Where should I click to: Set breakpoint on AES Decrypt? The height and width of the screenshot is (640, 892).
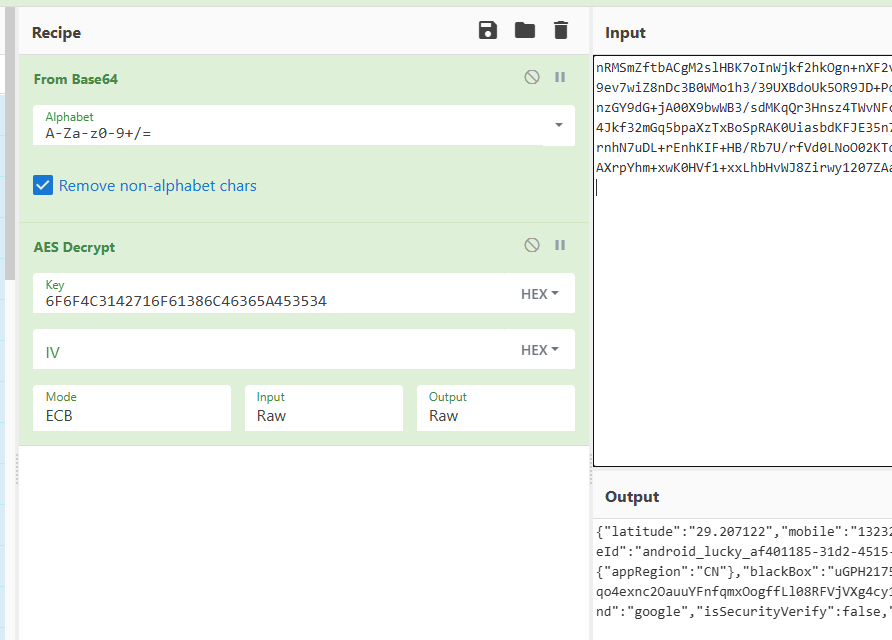(560, 245)
